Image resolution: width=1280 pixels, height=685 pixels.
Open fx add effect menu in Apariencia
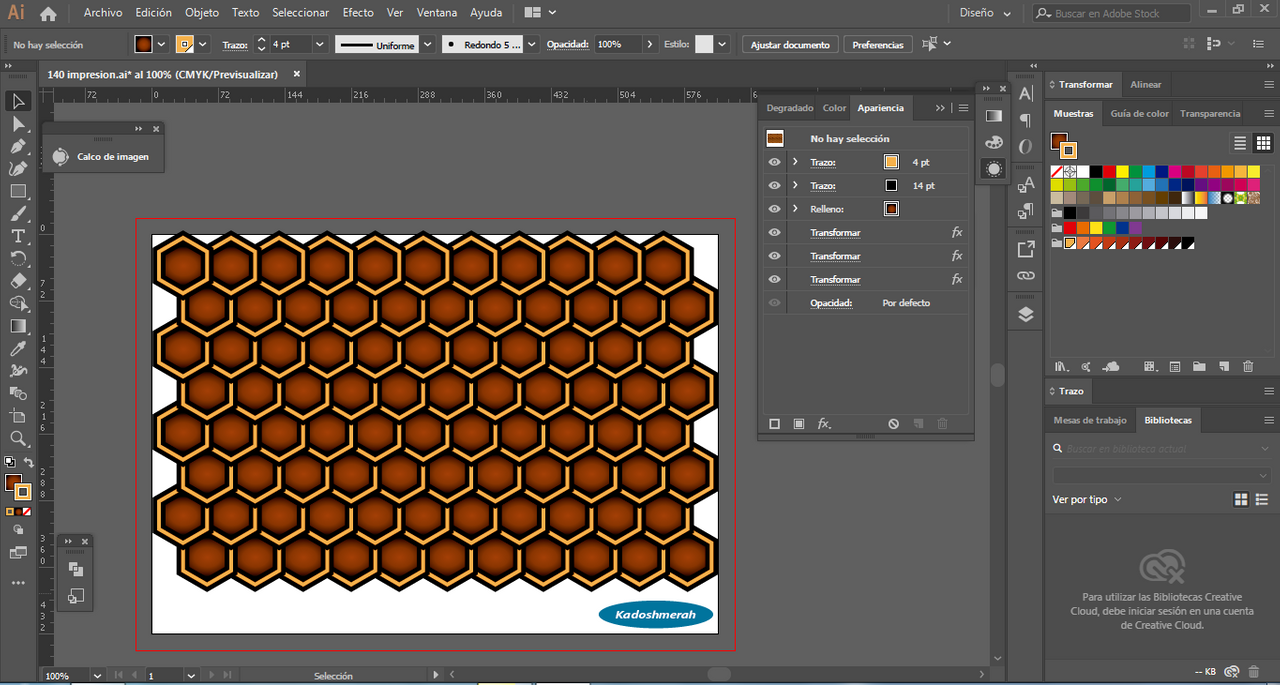824,424
